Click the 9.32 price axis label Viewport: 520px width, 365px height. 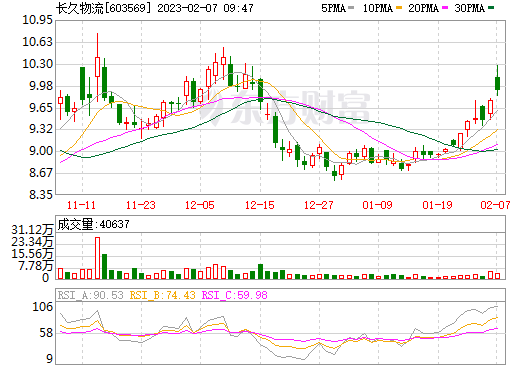click(41, 129)
